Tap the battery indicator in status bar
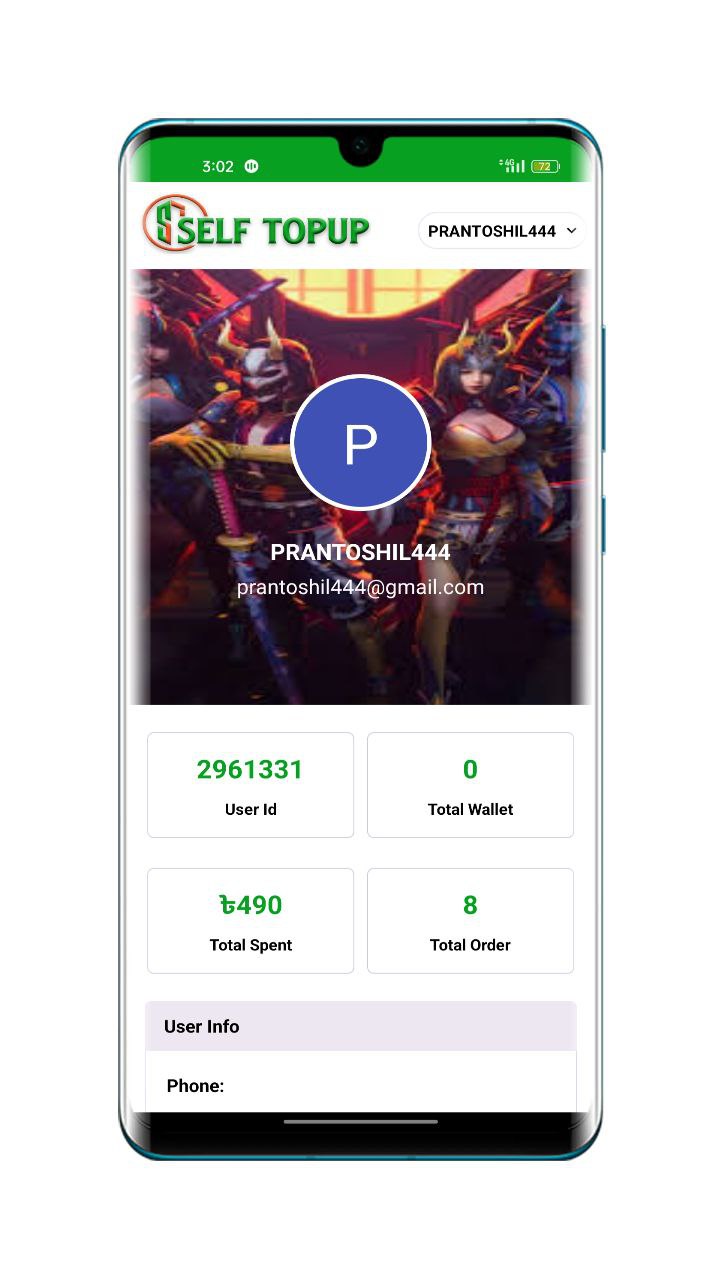The height and width of the screenshot is (1280, 725). [x=545, y=167]
